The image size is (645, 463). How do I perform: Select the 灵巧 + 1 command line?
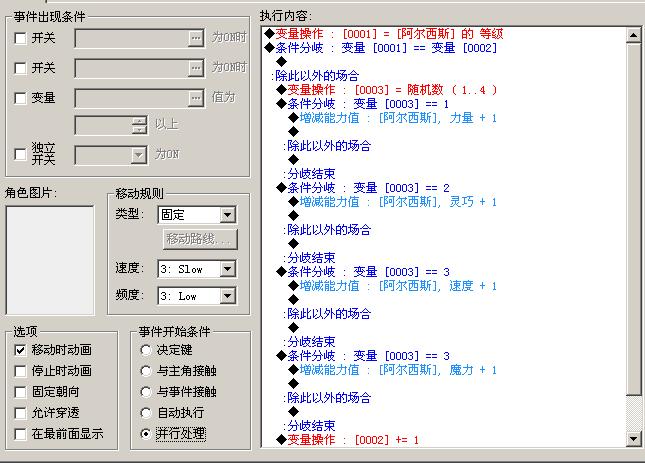(x=393, y=202)
